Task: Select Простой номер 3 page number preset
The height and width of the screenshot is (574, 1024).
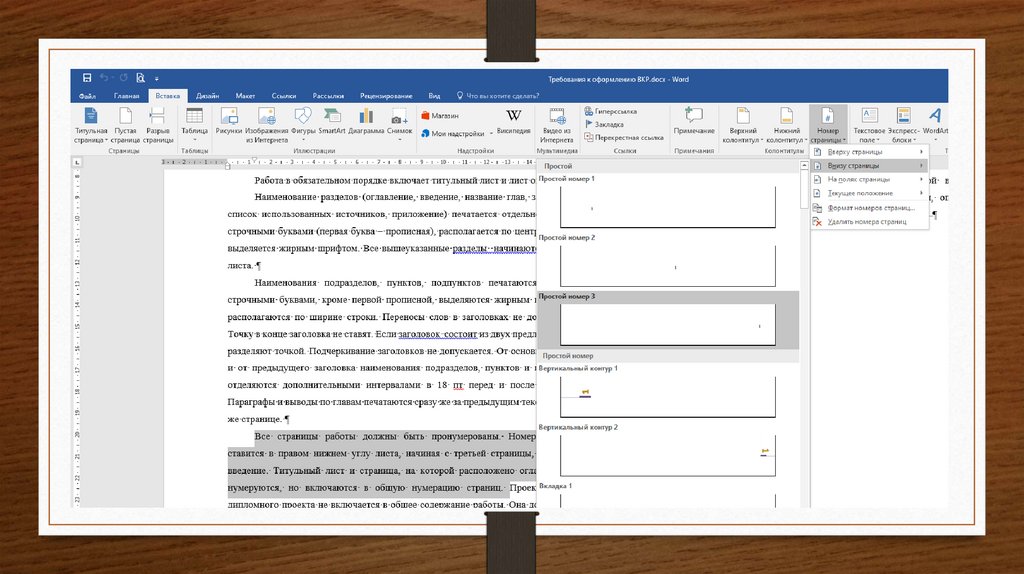Action: click(x=667, y=320)
